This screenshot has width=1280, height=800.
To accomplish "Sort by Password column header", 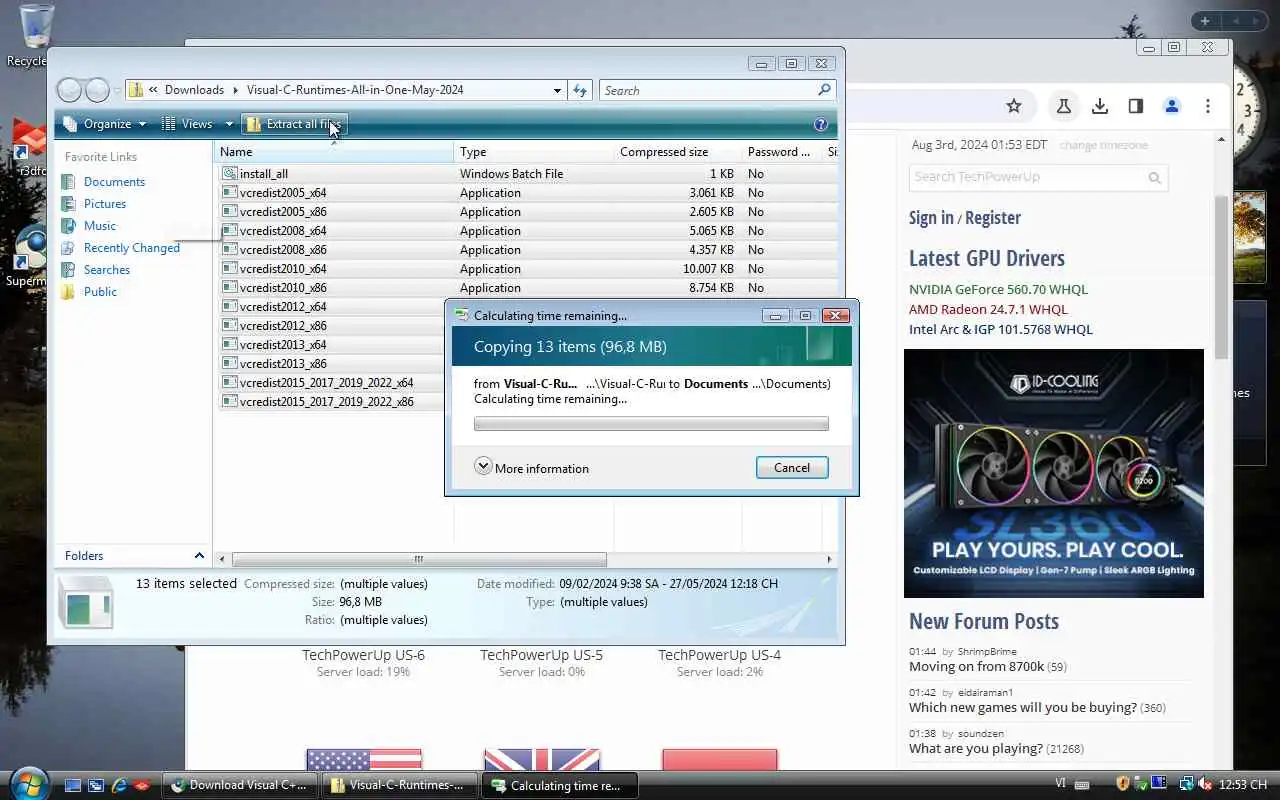I will 781,152.
